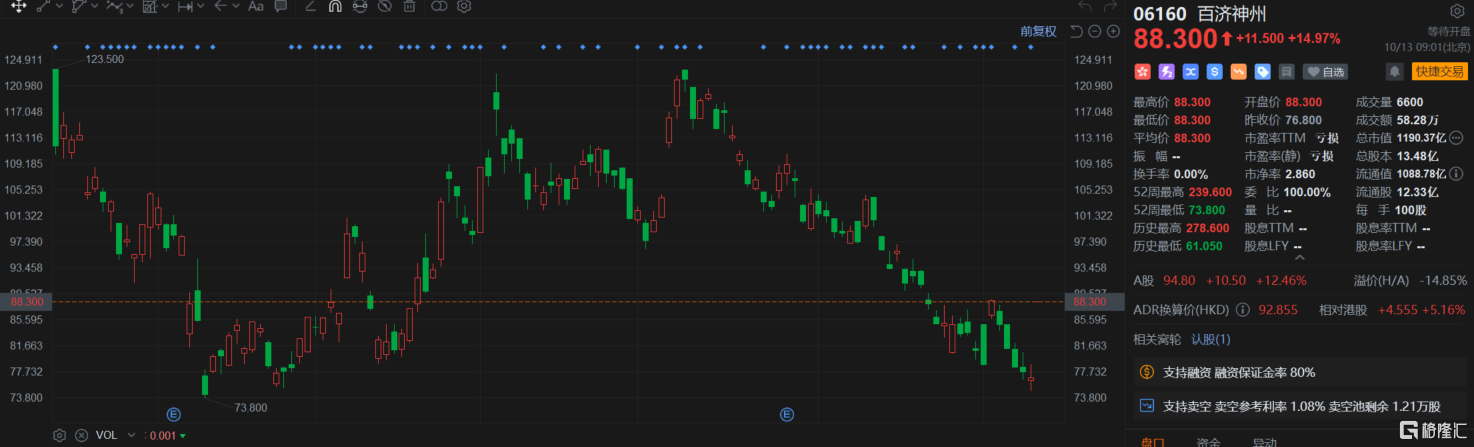
Task: Toggle the magnet snap mode
Action: (335, 6)
